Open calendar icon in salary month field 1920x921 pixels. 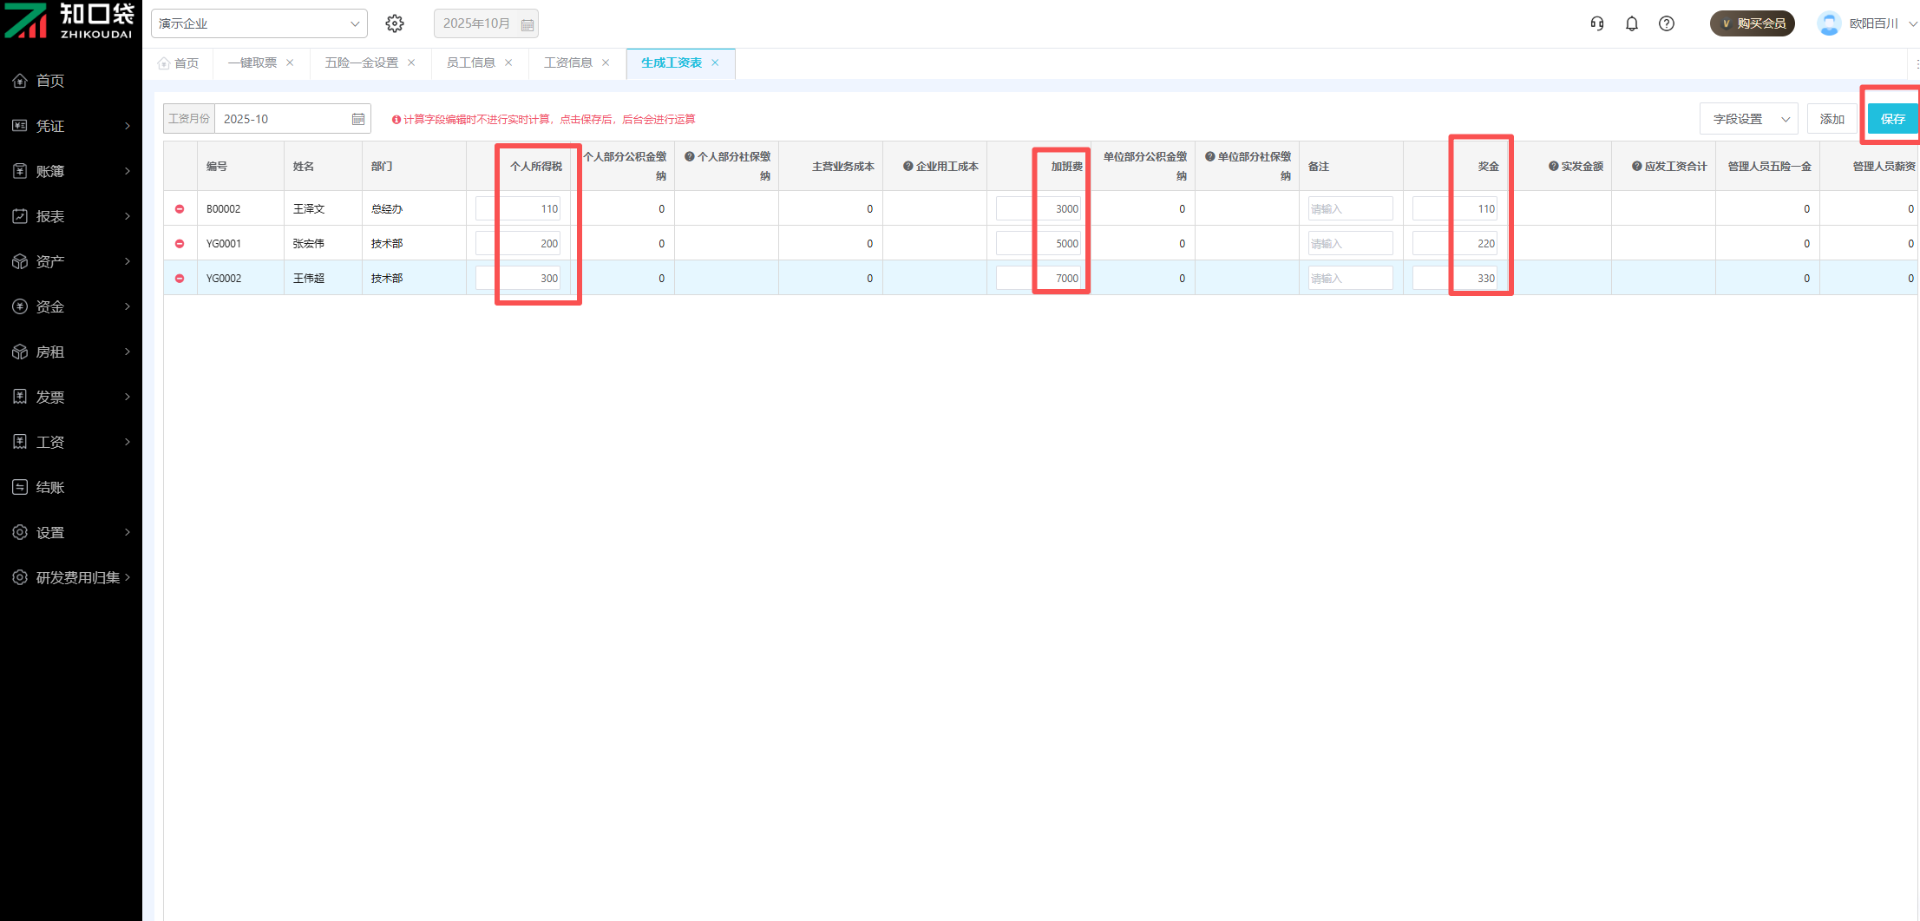pos(358,119)
